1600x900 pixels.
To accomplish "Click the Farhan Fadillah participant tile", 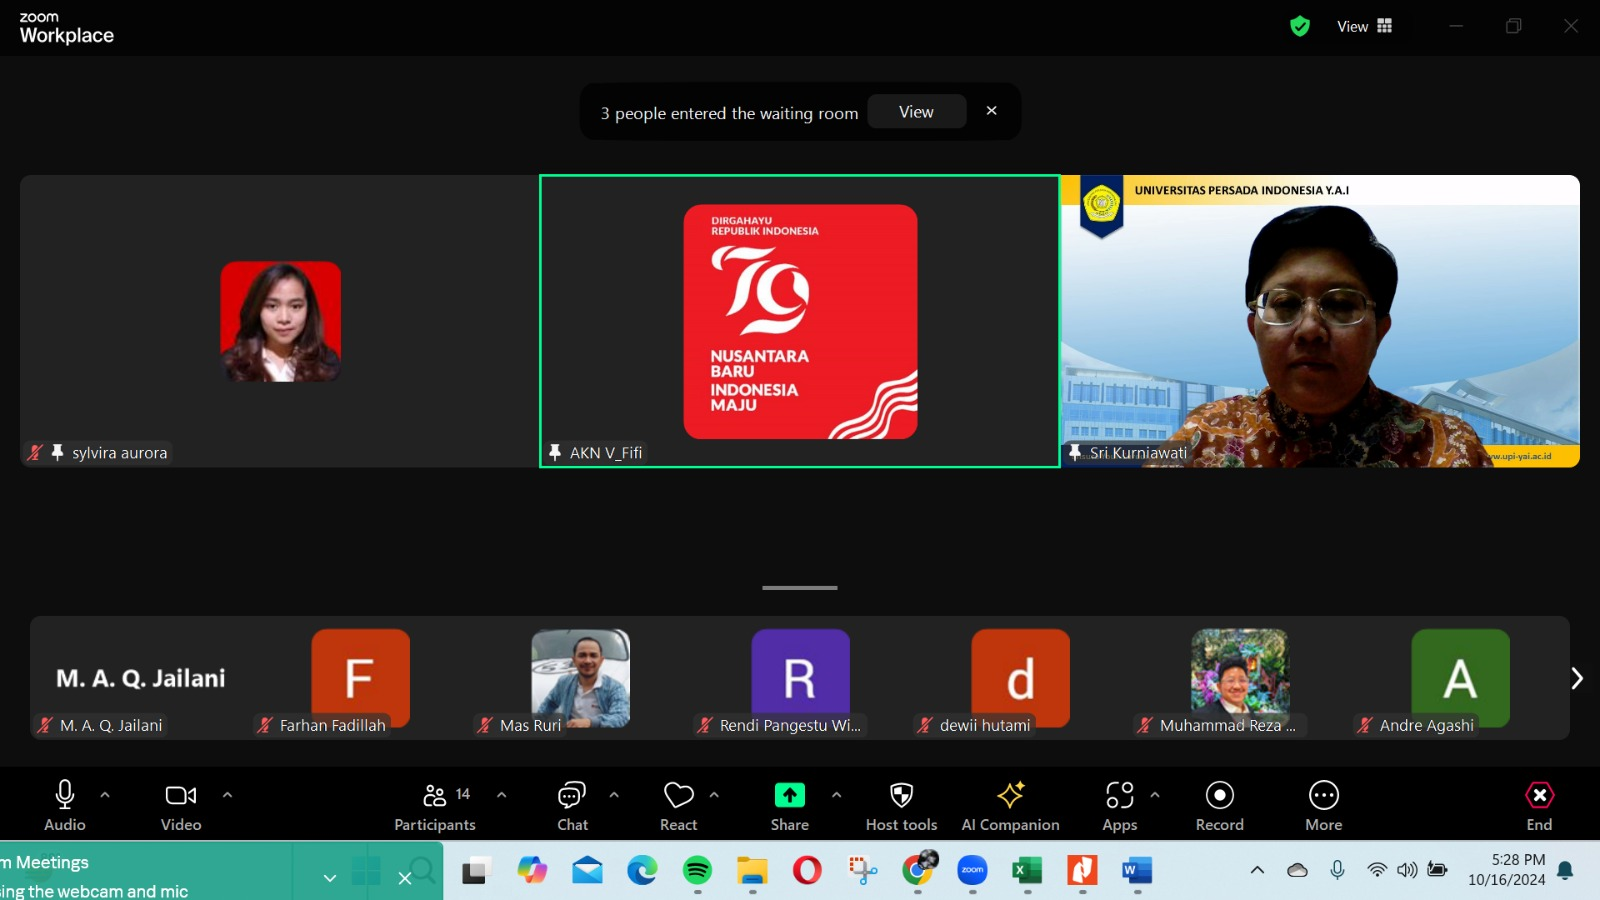I will pyautogui.click(x=360, y=678).
